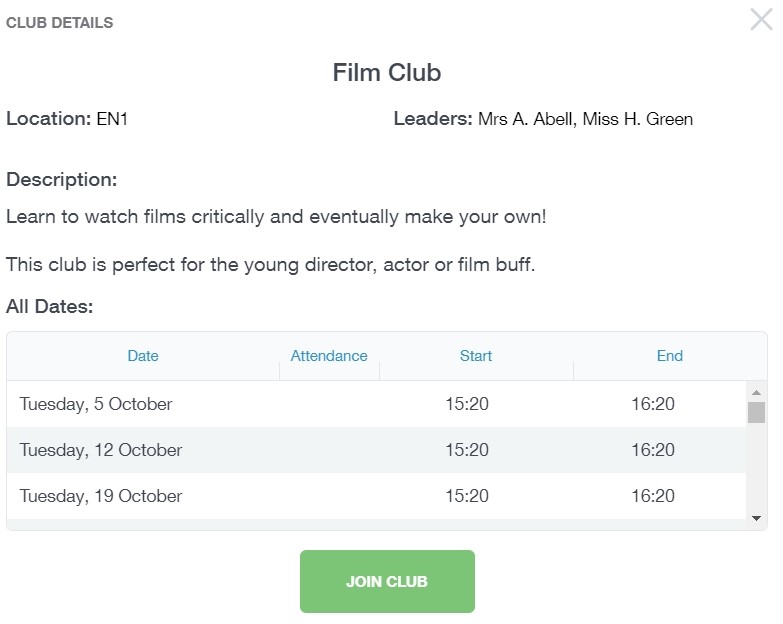Click the scroll down arrow in dates table

click(x=756, y=518)
